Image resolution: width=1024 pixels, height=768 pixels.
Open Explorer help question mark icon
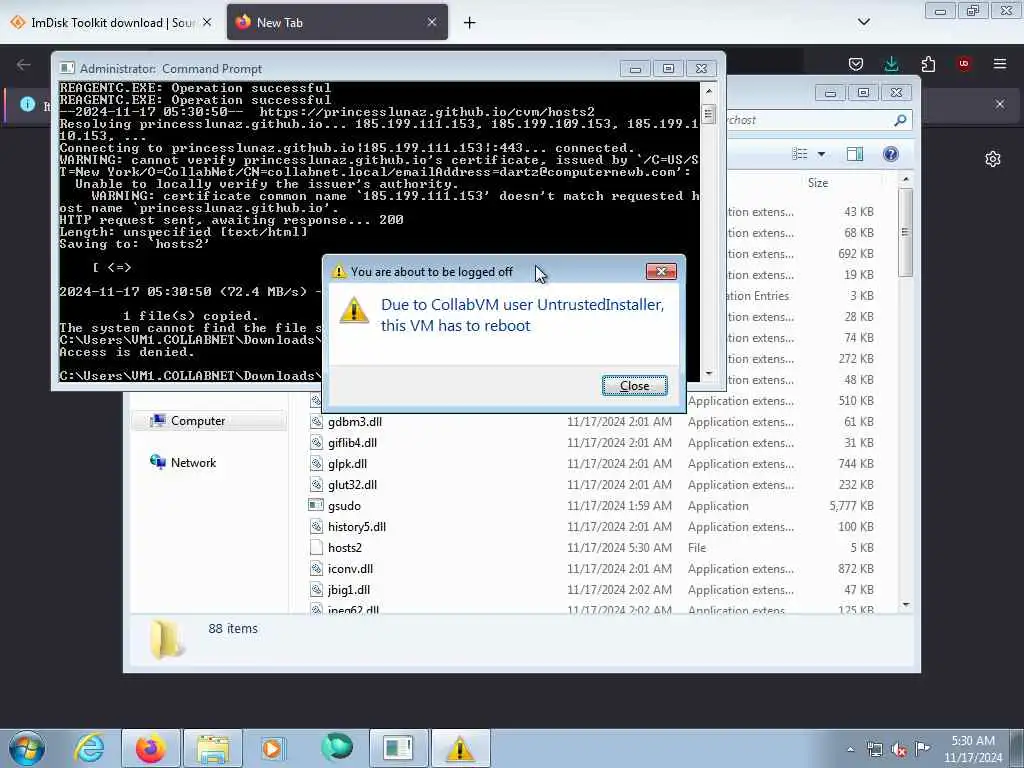coord(890,154)
